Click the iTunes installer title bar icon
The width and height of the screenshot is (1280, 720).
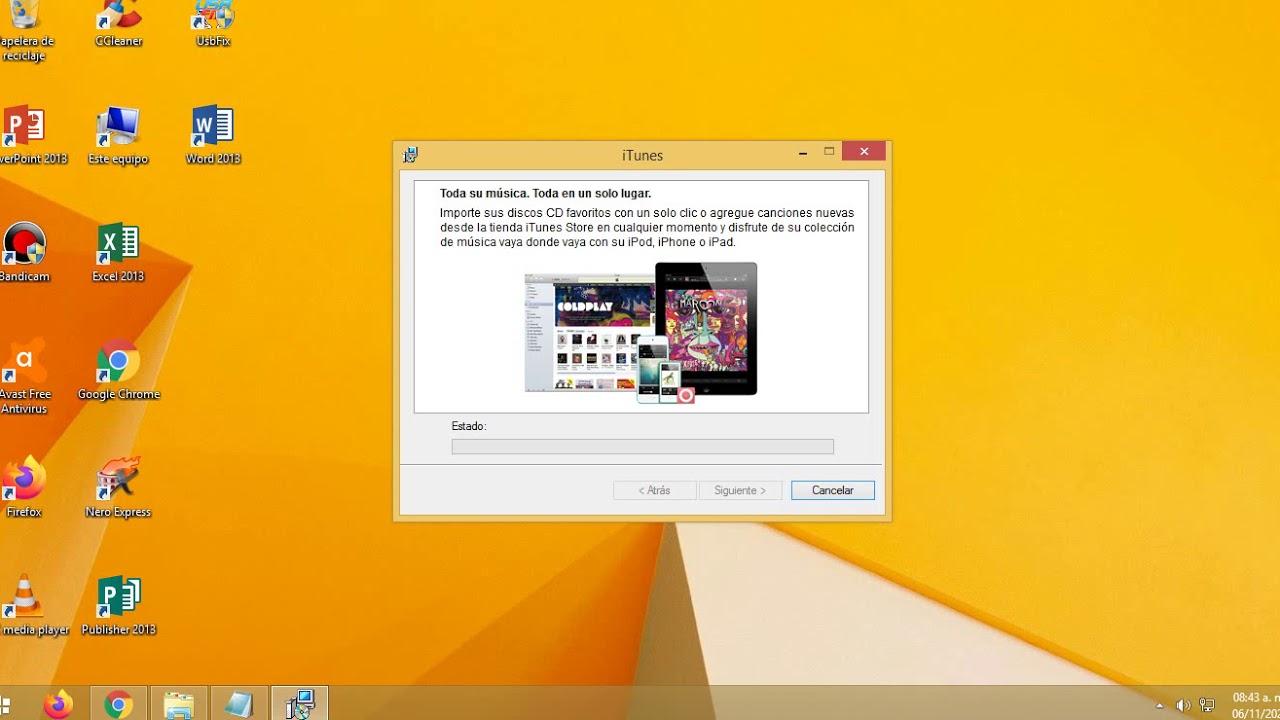[410, 155]
